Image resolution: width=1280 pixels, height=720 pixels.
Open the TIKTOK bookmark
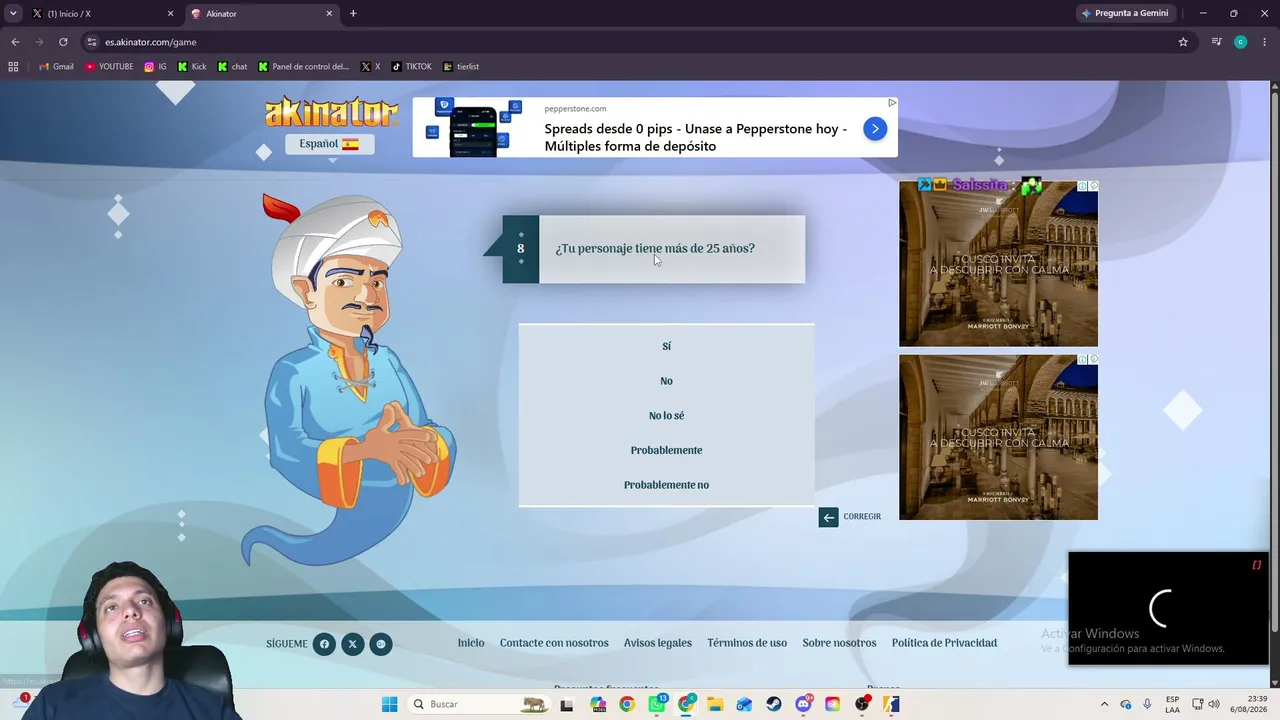(x=412, y=67)
